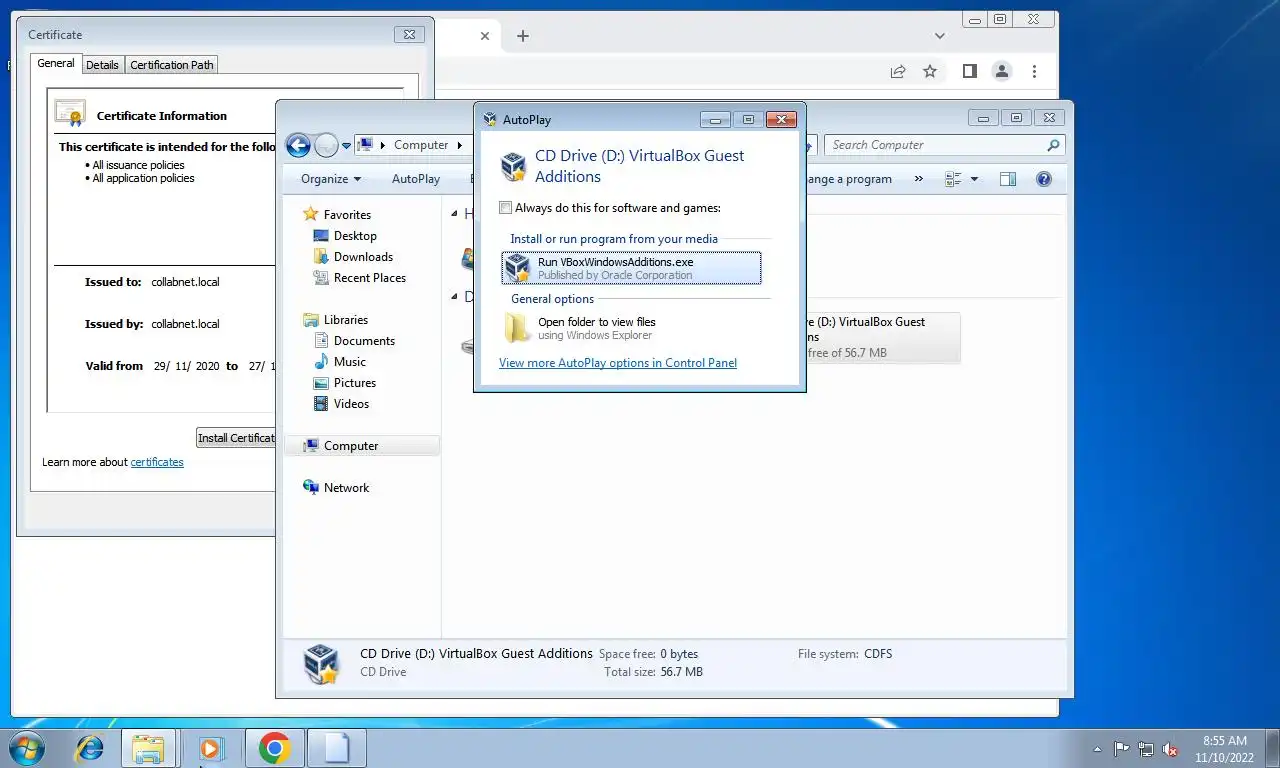Open recent pages dropdown in Explorer
Viewport: 1280px width, 768px height.
pyautogui.click(x=347, y=146)
